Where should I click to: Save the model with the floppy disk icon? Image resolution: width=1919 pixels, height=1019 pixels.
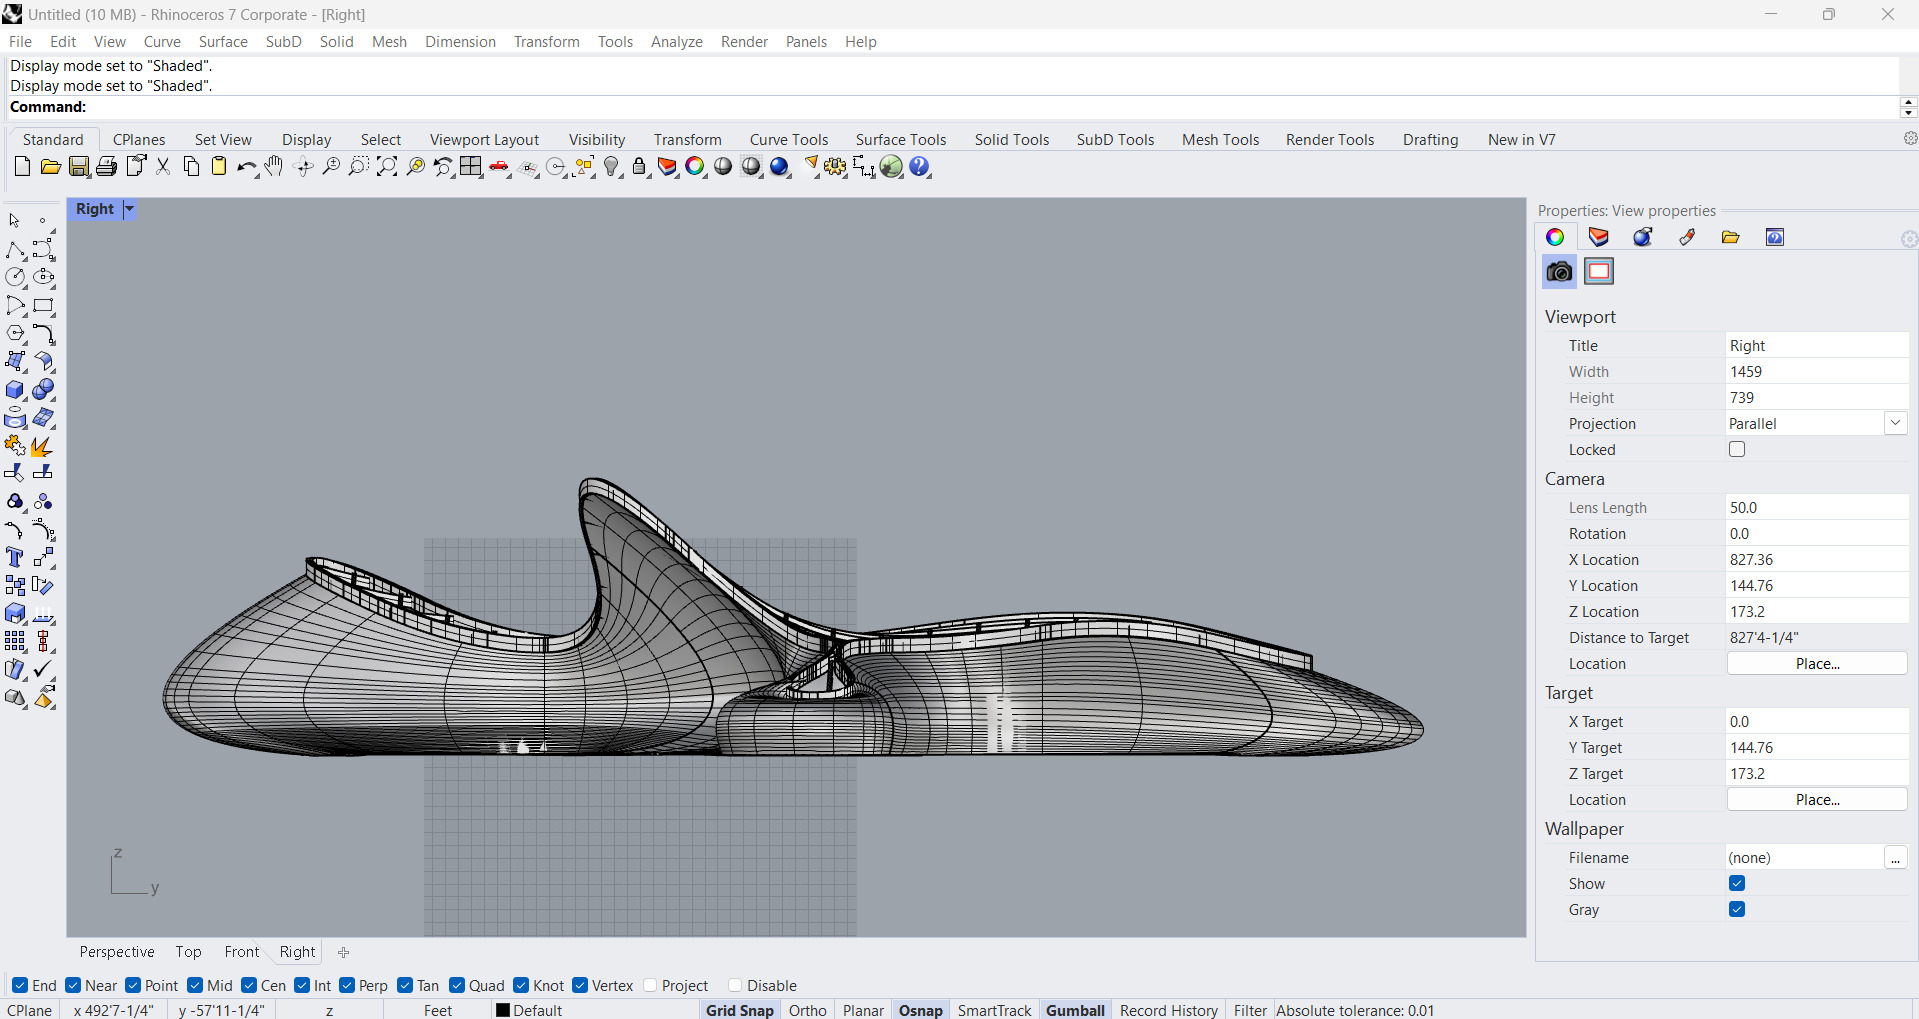(x=79, y=167)
